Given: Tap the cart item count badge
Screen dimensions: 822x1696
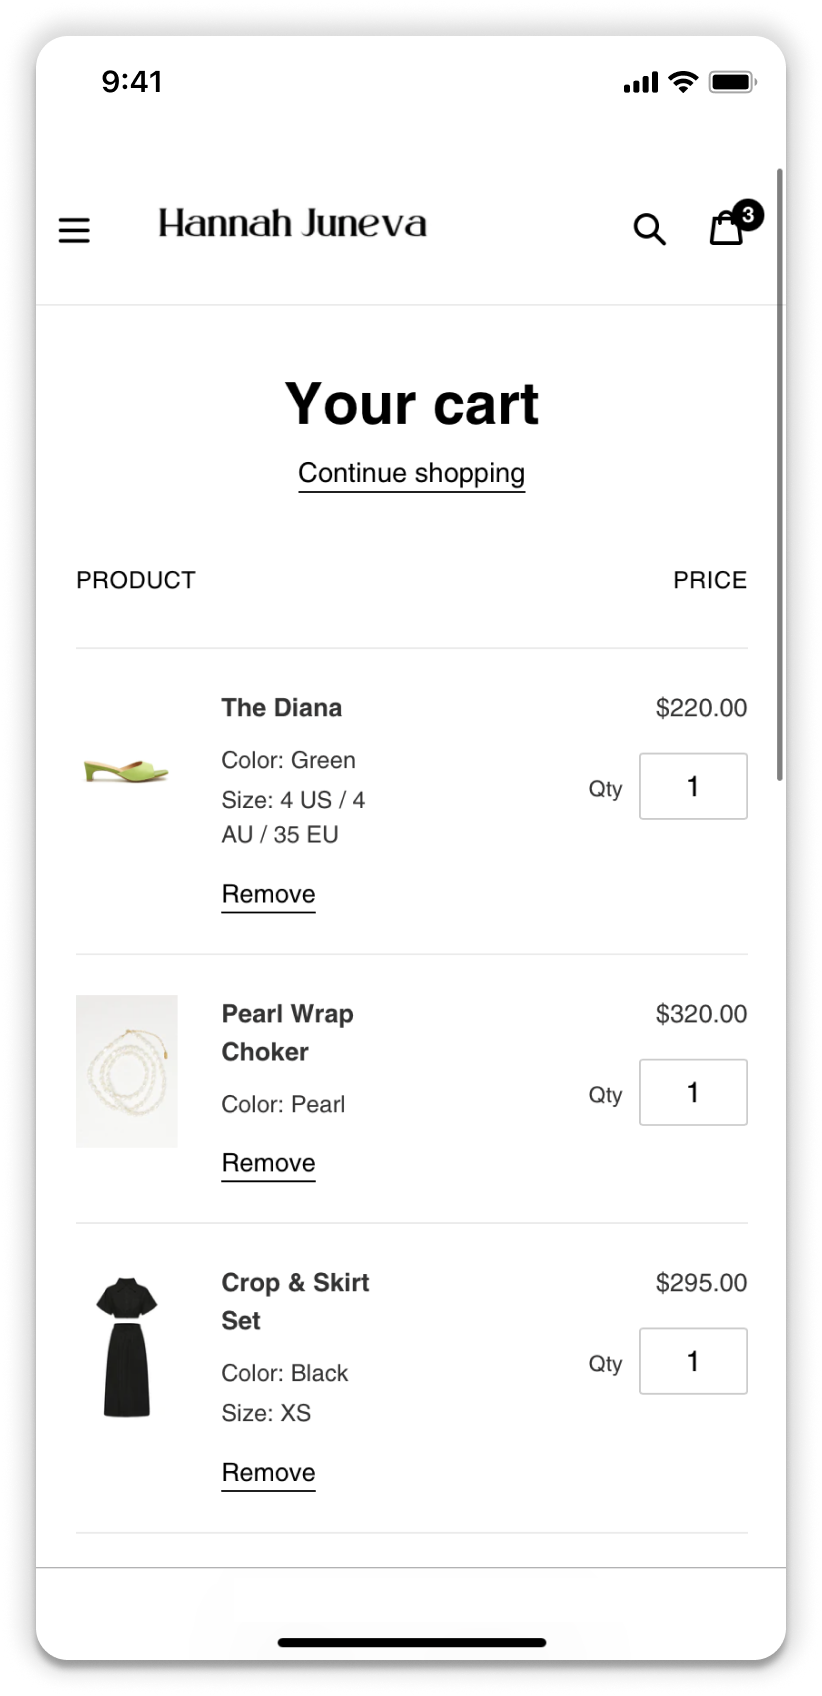Looking at the screenshot, I should click(748, 214).
